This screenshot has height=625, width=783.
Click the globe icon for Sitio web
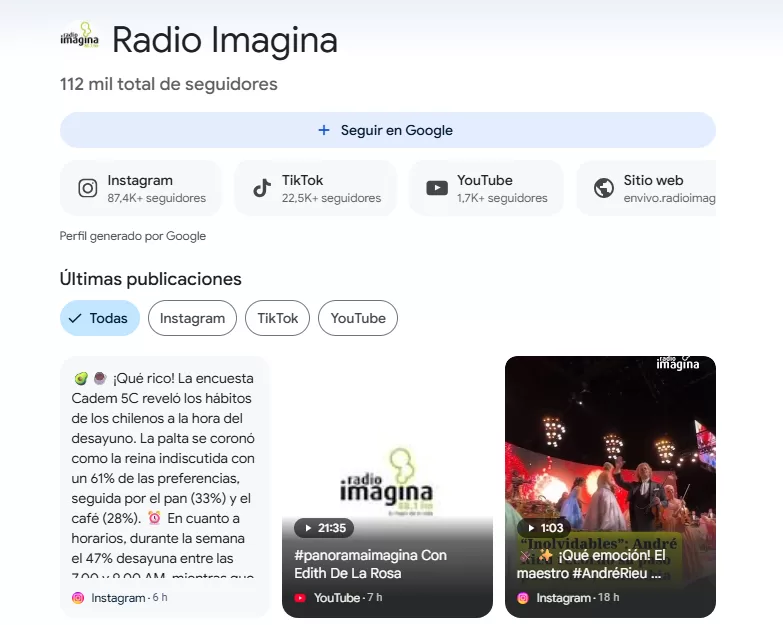coord(603,188)
